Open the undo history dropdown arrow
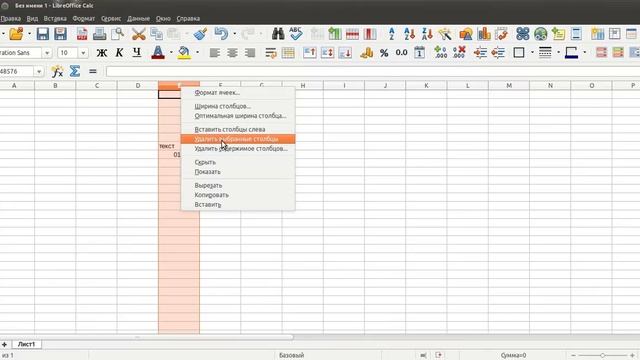This screenshot has height=360, width=640. coord(235,34)
